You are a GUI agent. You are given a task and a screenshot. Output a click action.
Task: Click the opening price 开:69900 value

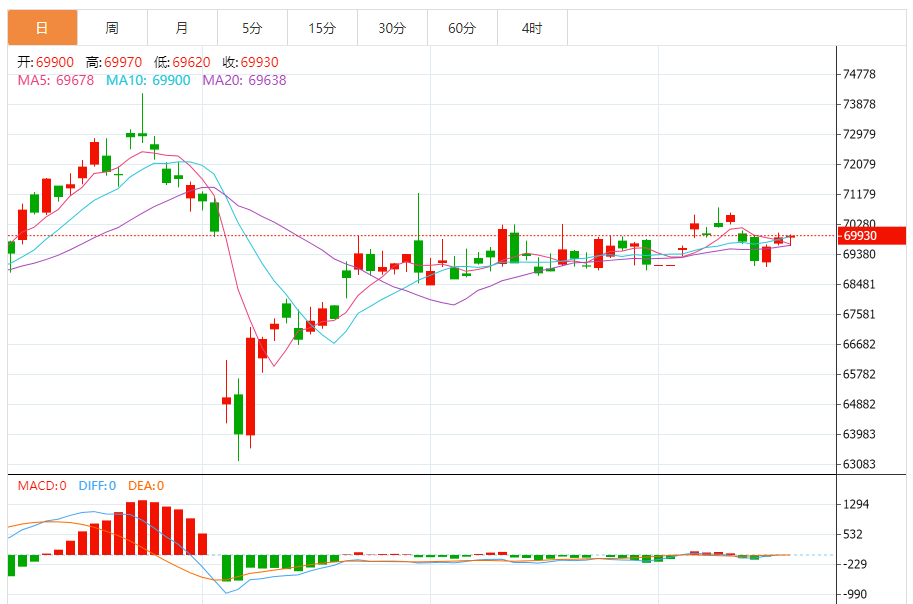[45, 62]
